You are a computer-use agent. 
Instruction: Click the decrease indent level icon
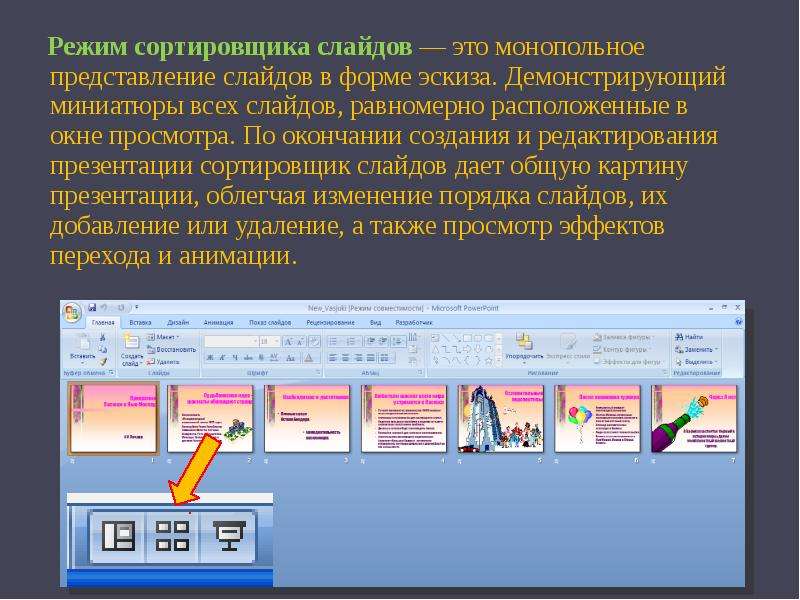click(371, 341)
